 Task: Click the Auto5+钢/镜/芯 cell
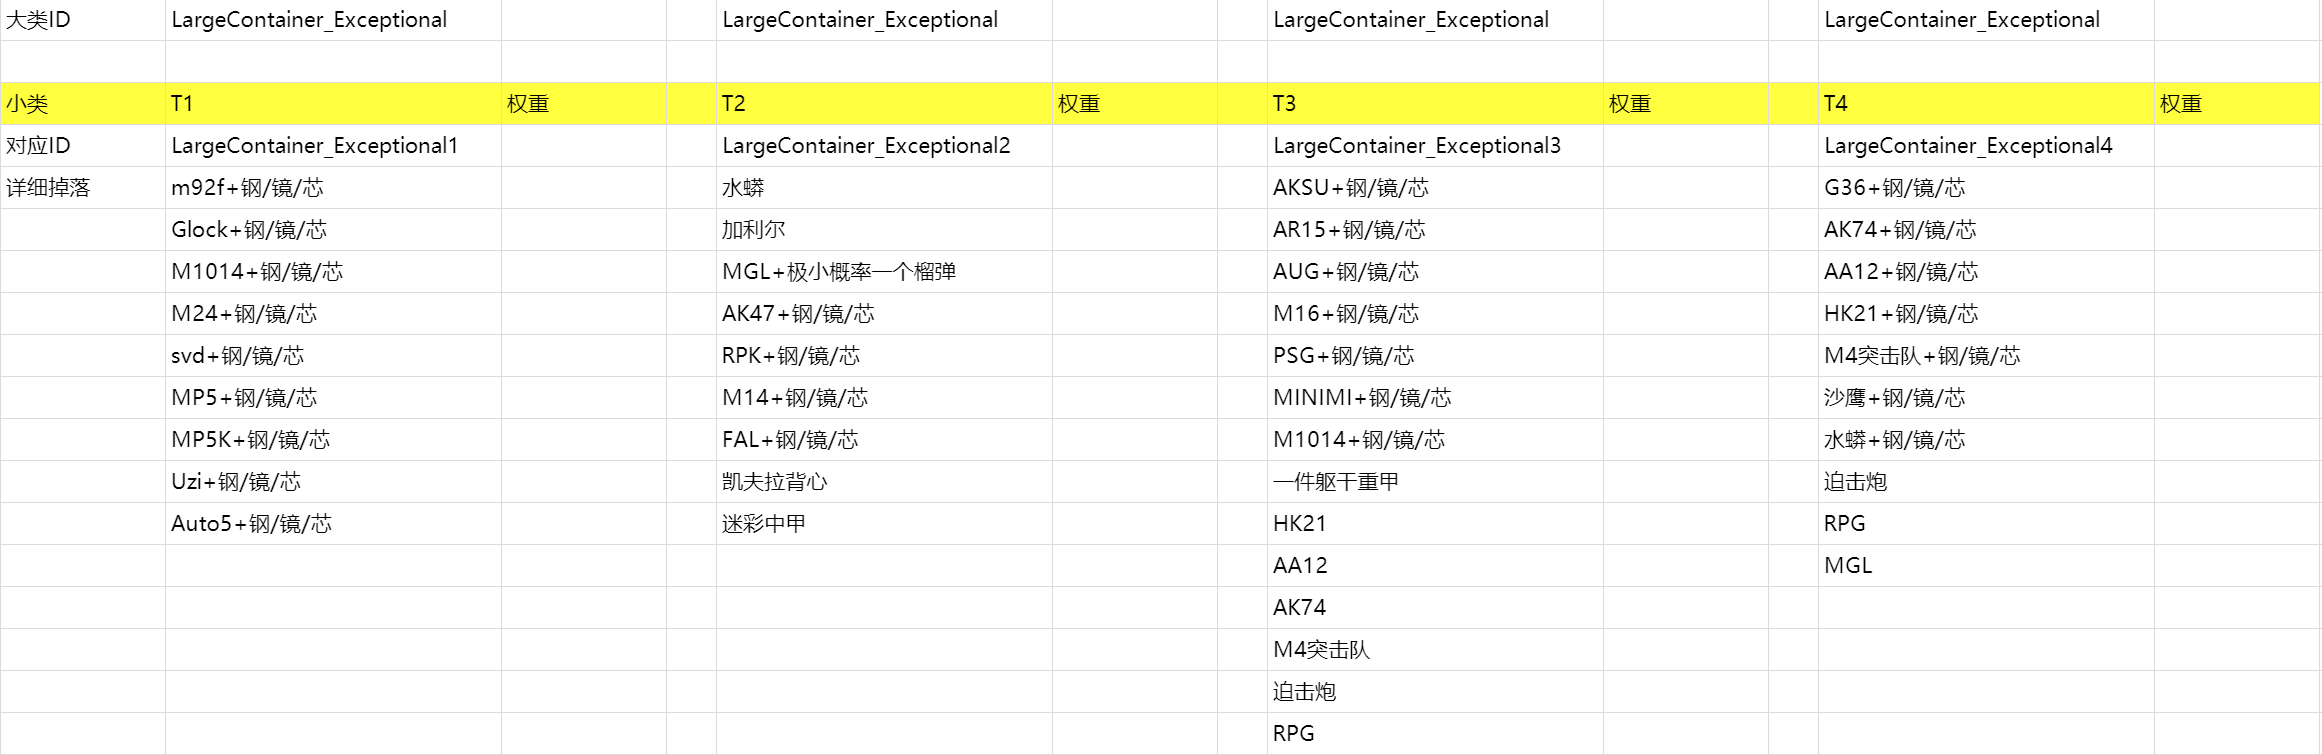click(252, 524)
